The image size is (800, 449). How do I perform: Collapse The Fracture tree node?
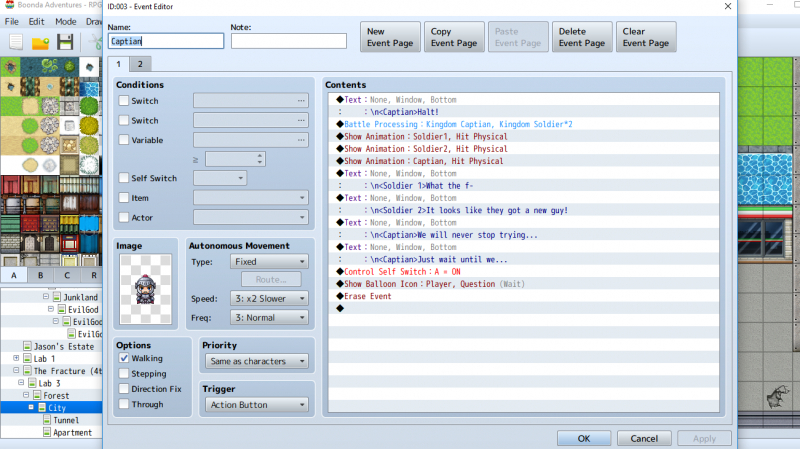16,370
